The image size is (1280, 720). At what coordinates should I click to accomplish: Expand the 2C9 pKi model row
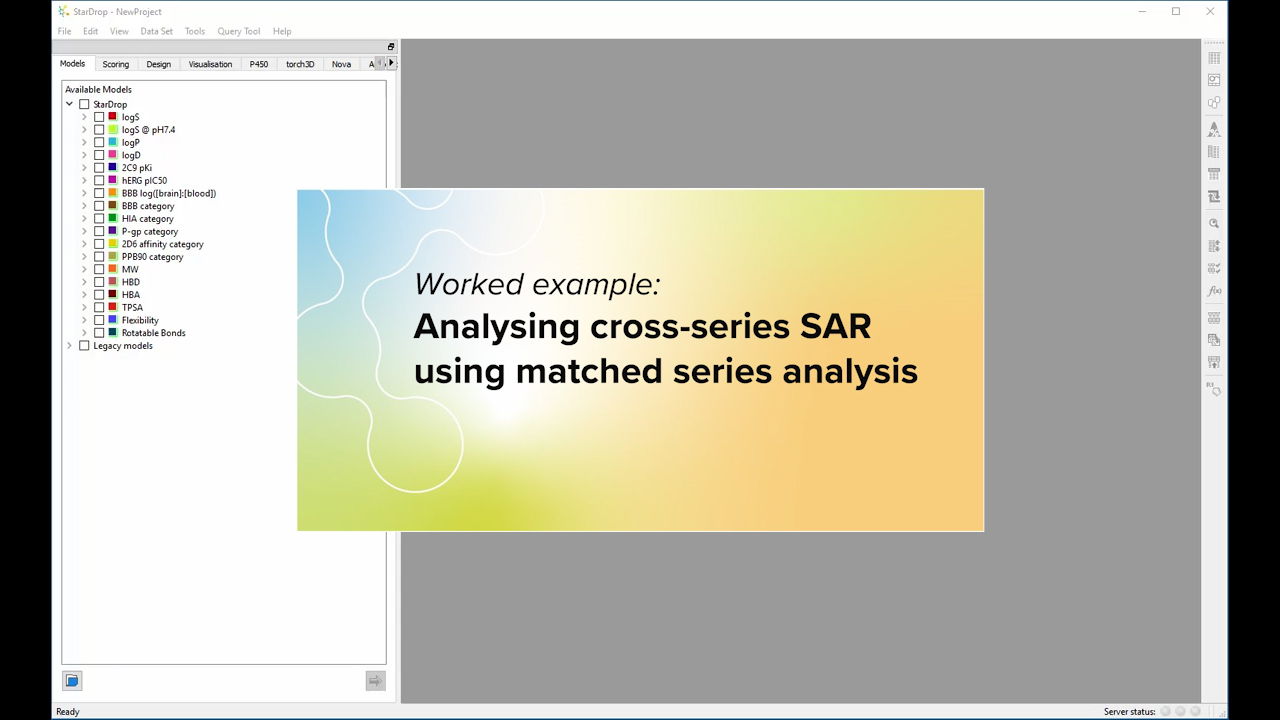click(x=85, y=168)
